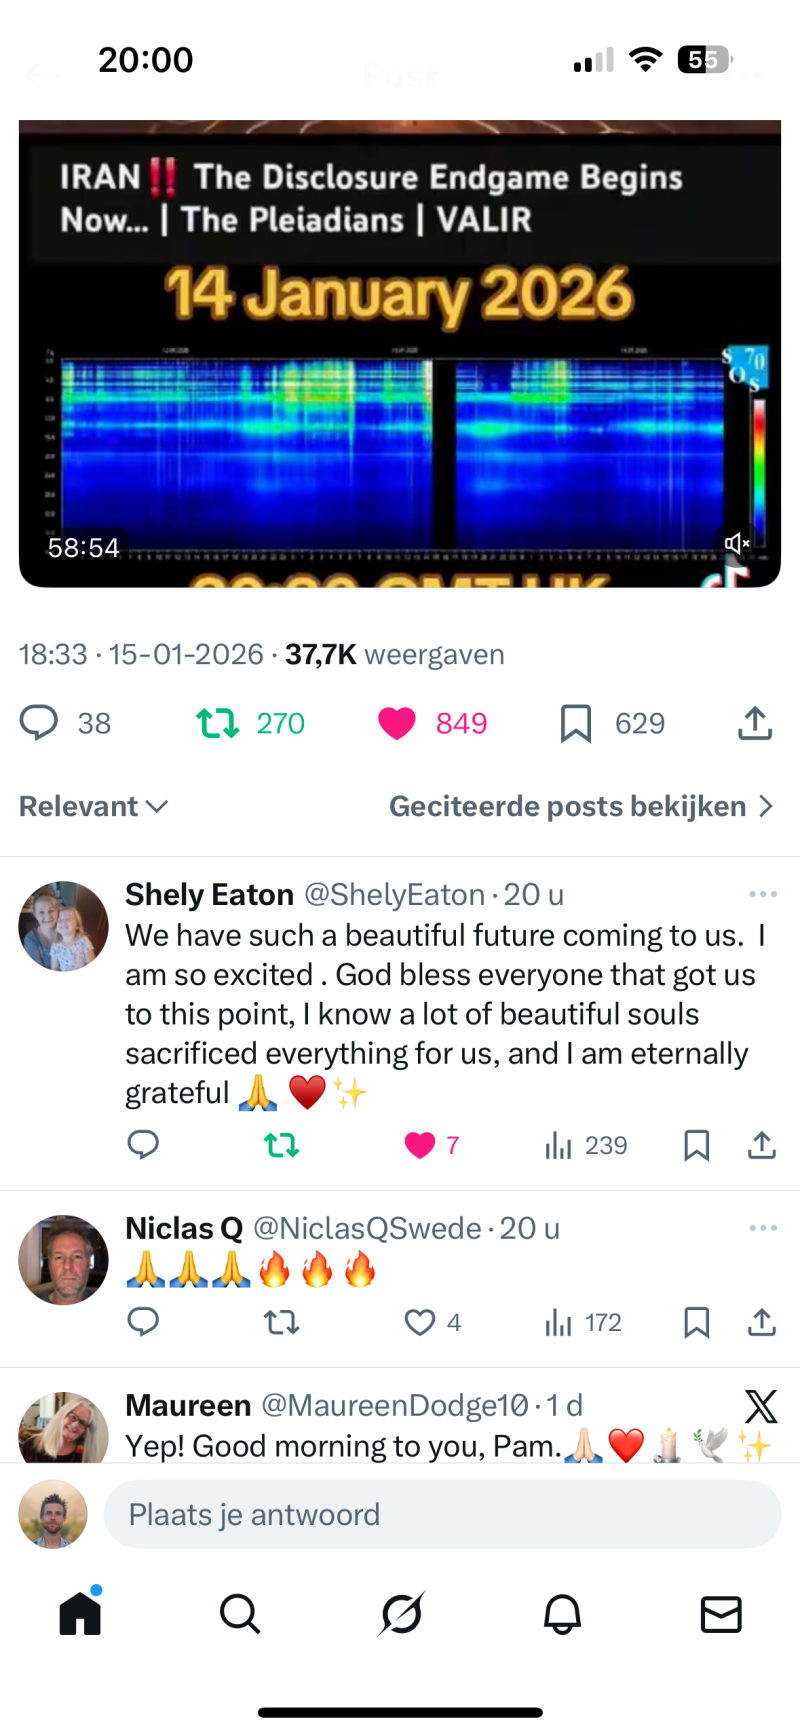Image resolution: width=800 pixels, height=1734 pixels.
Task: Bookmark the main post with 629 saves
Action: 575,723
